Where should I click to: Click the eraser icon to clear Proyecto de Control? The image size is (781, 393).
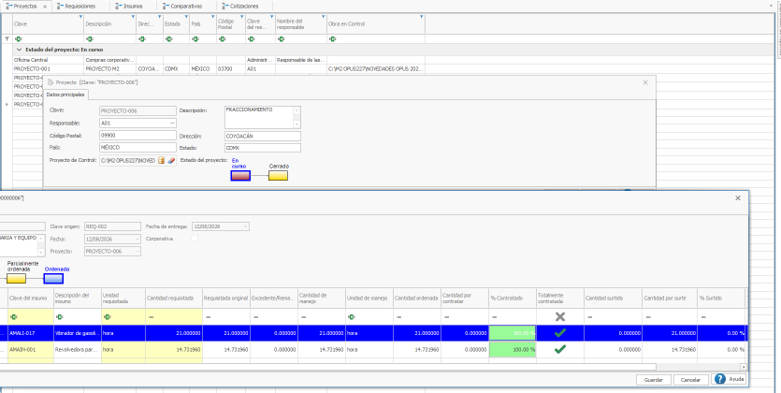(x=171, y=160)
